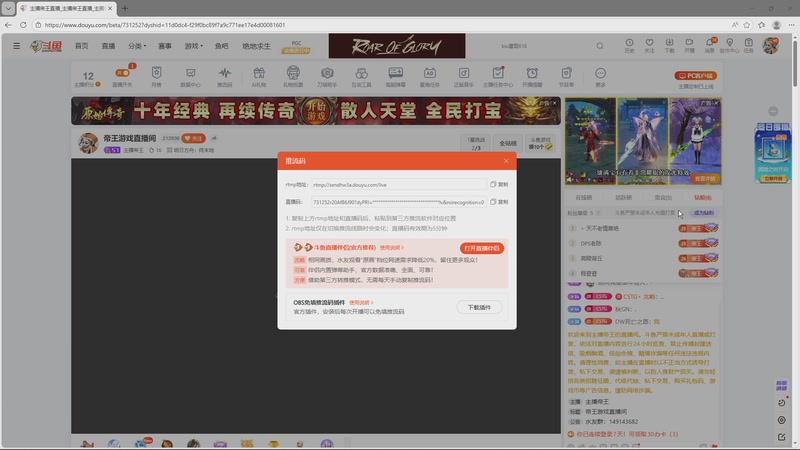
Task: Open the 下载 download icon
Action: [669, 45]
